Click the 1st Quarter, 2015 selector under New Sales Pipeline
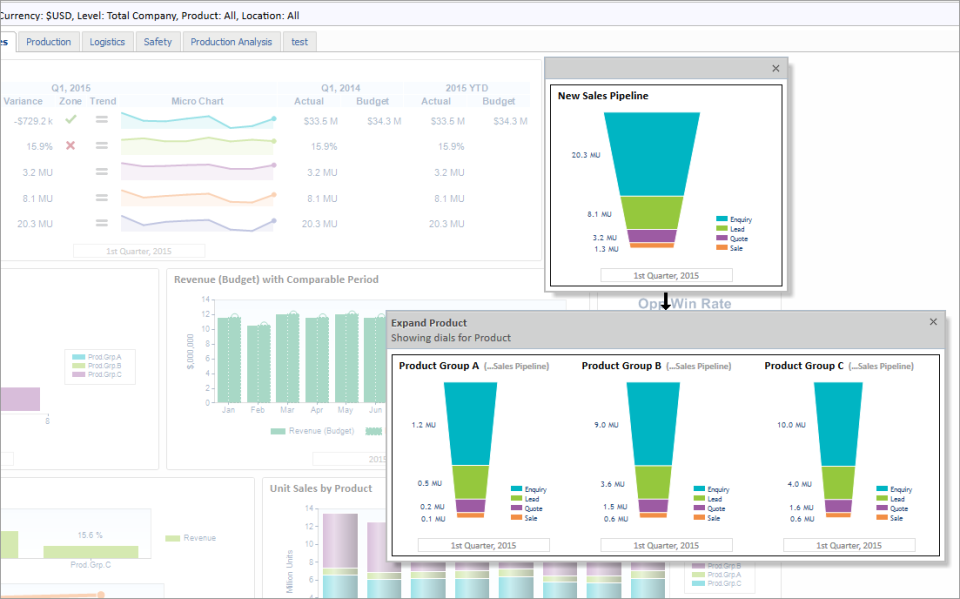The width and height of the screenshot is (960, 599). (x=666, y=275)
